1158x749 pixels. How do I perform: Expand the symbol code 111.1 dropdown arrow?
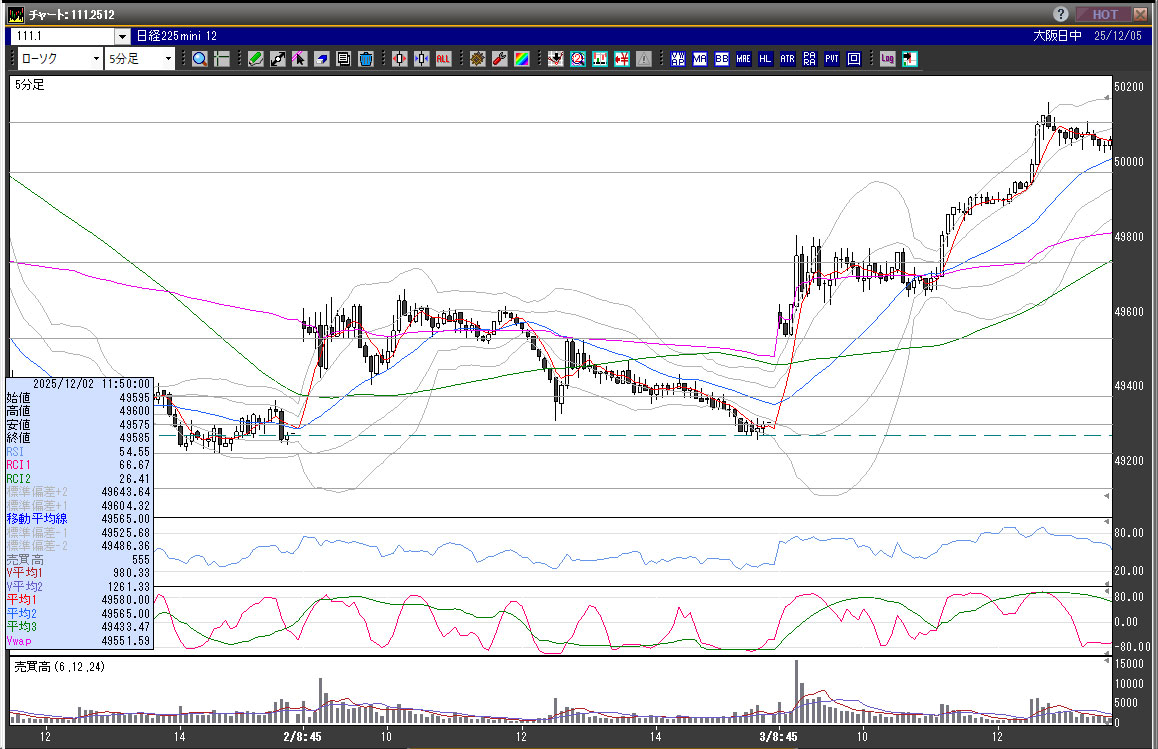coord(122,36)
